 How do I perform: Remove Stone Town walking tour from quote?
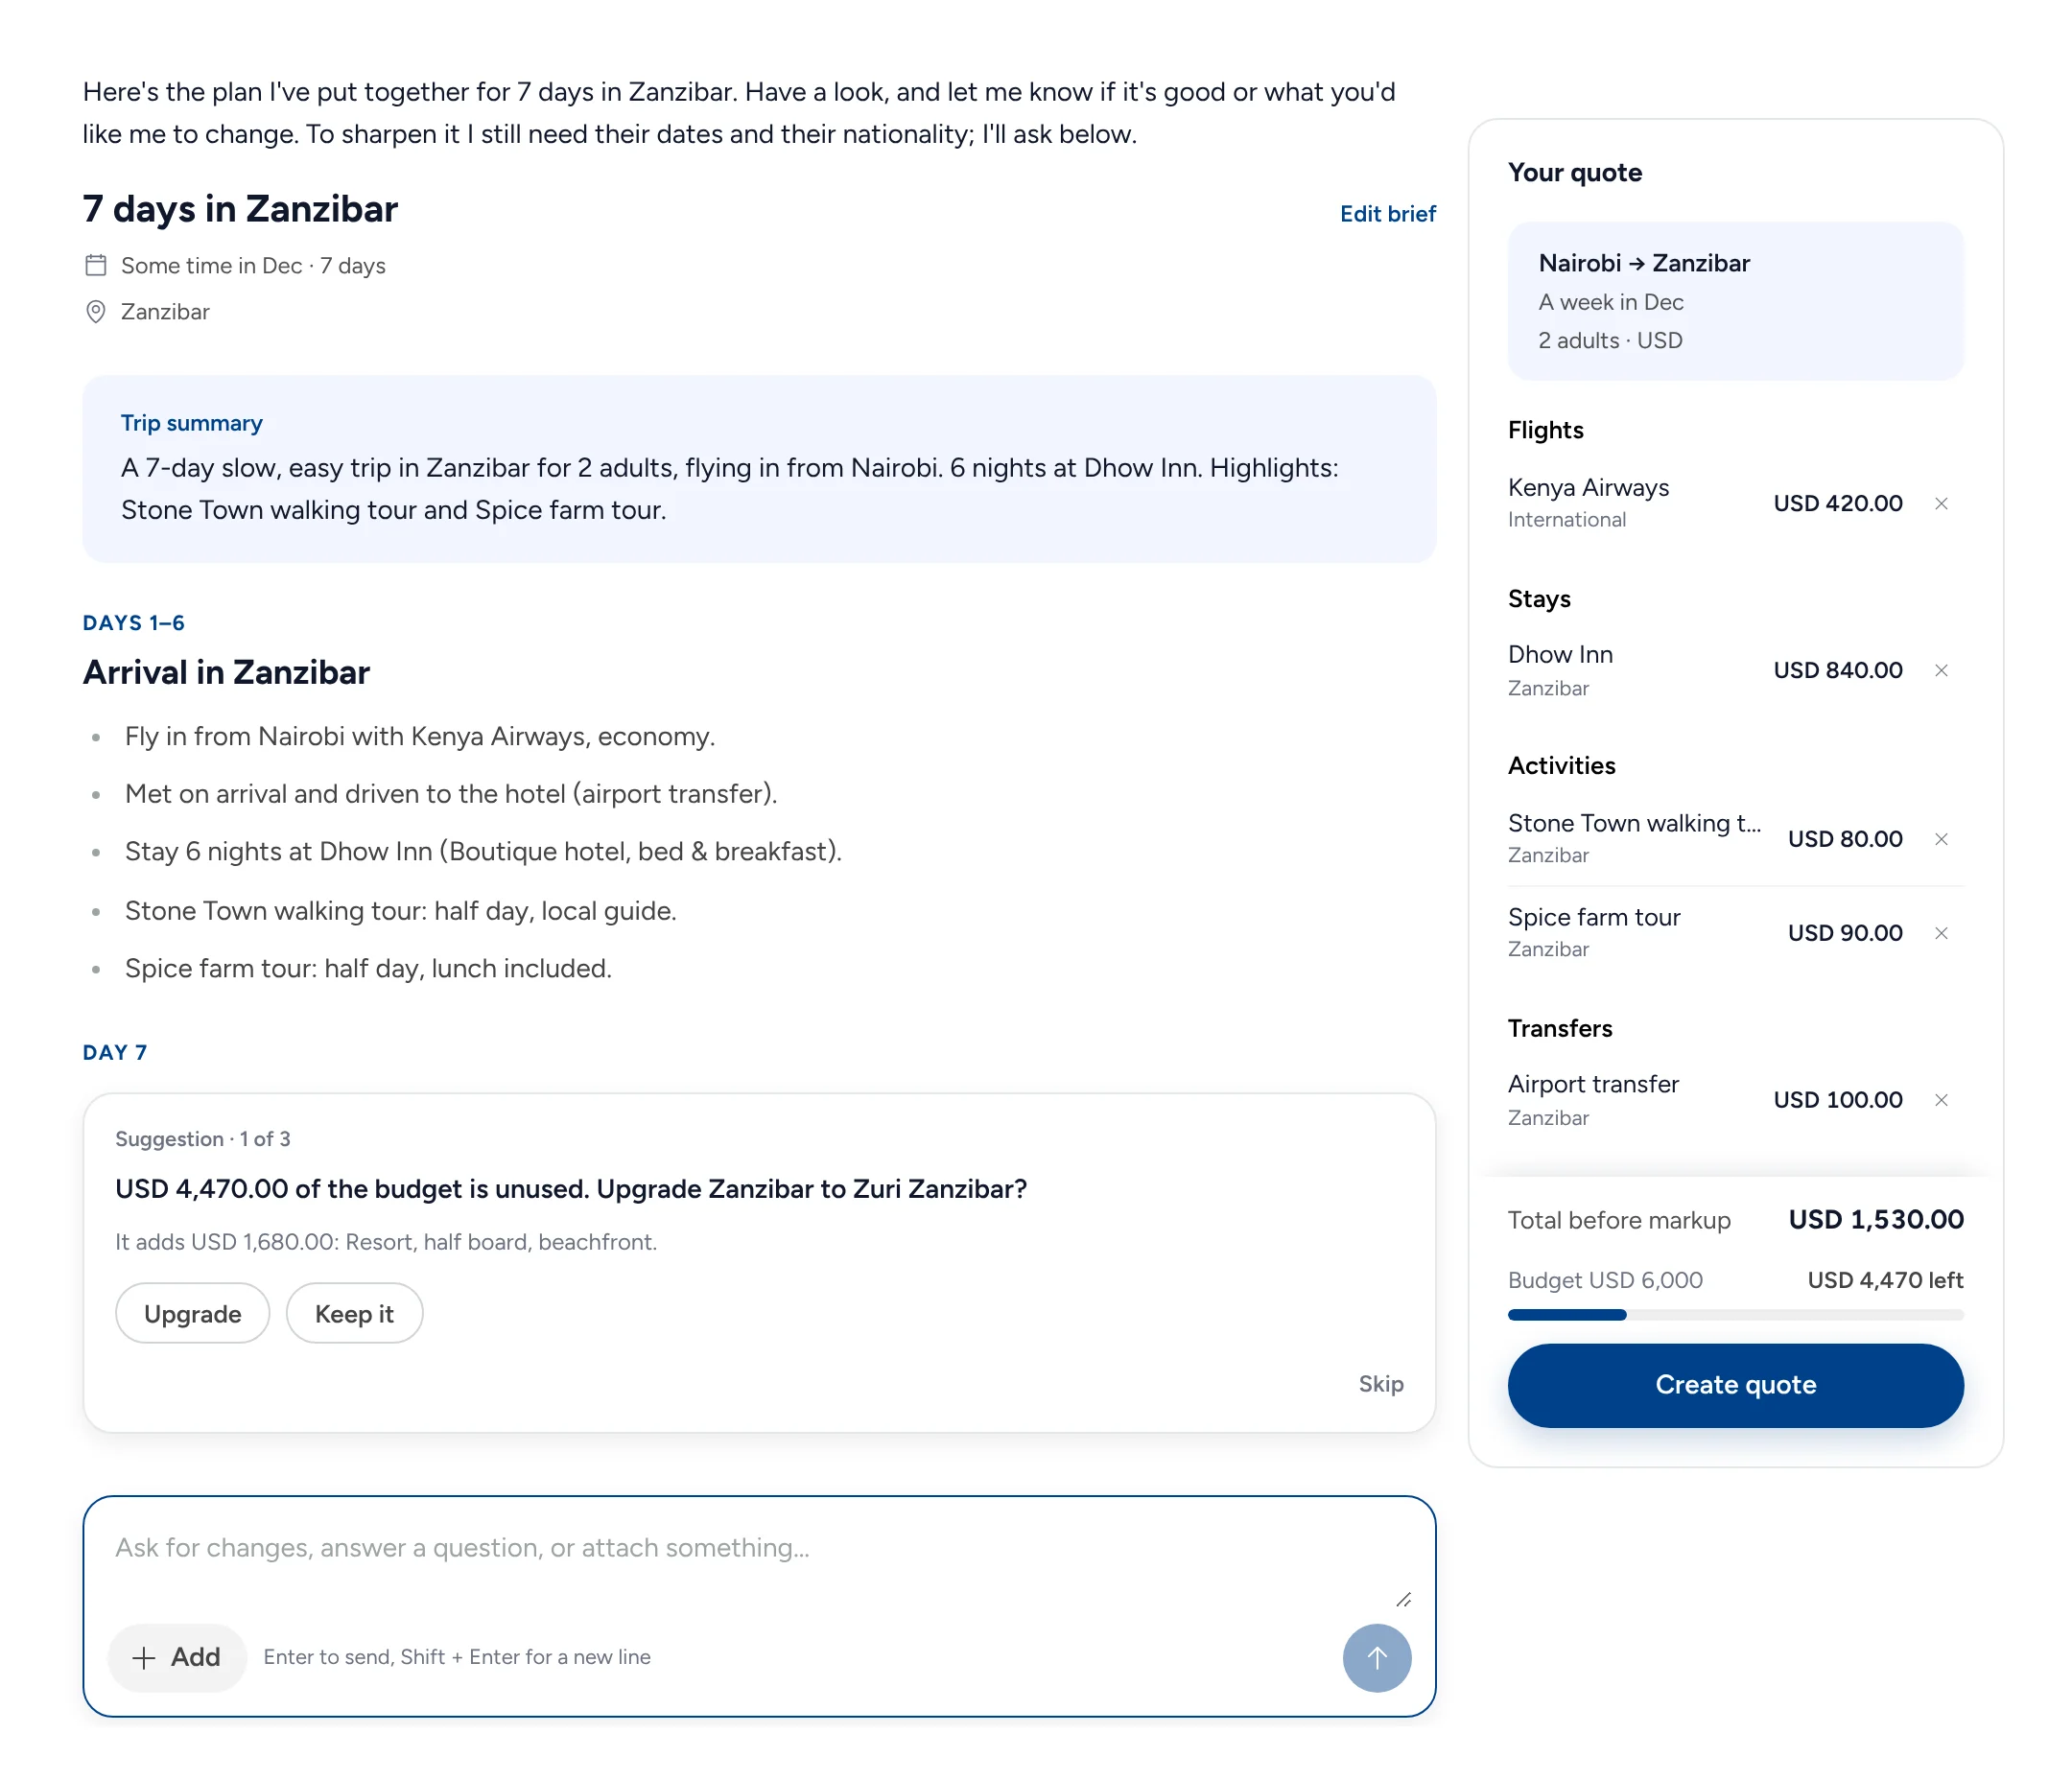[1941, 839]
